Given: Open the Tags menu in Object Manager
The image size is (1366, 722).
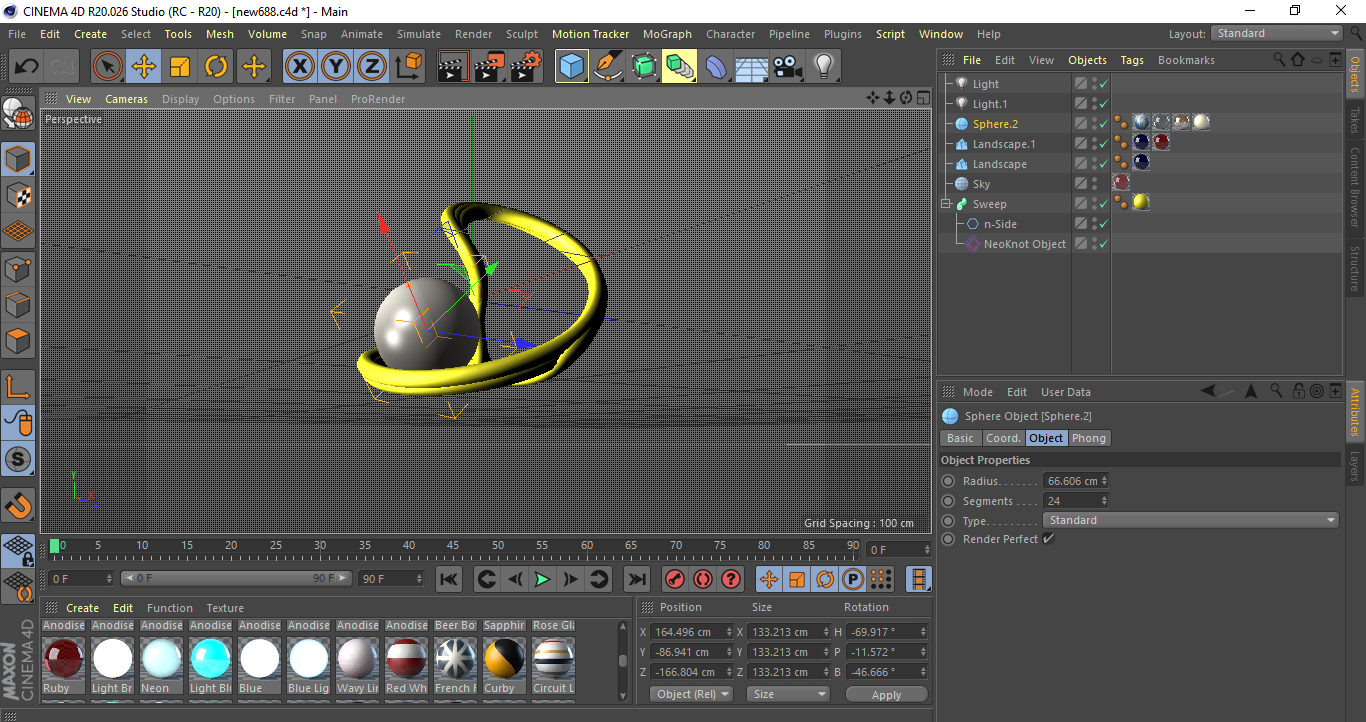Looking at the screenshot, I should (x=1132, y=60).
